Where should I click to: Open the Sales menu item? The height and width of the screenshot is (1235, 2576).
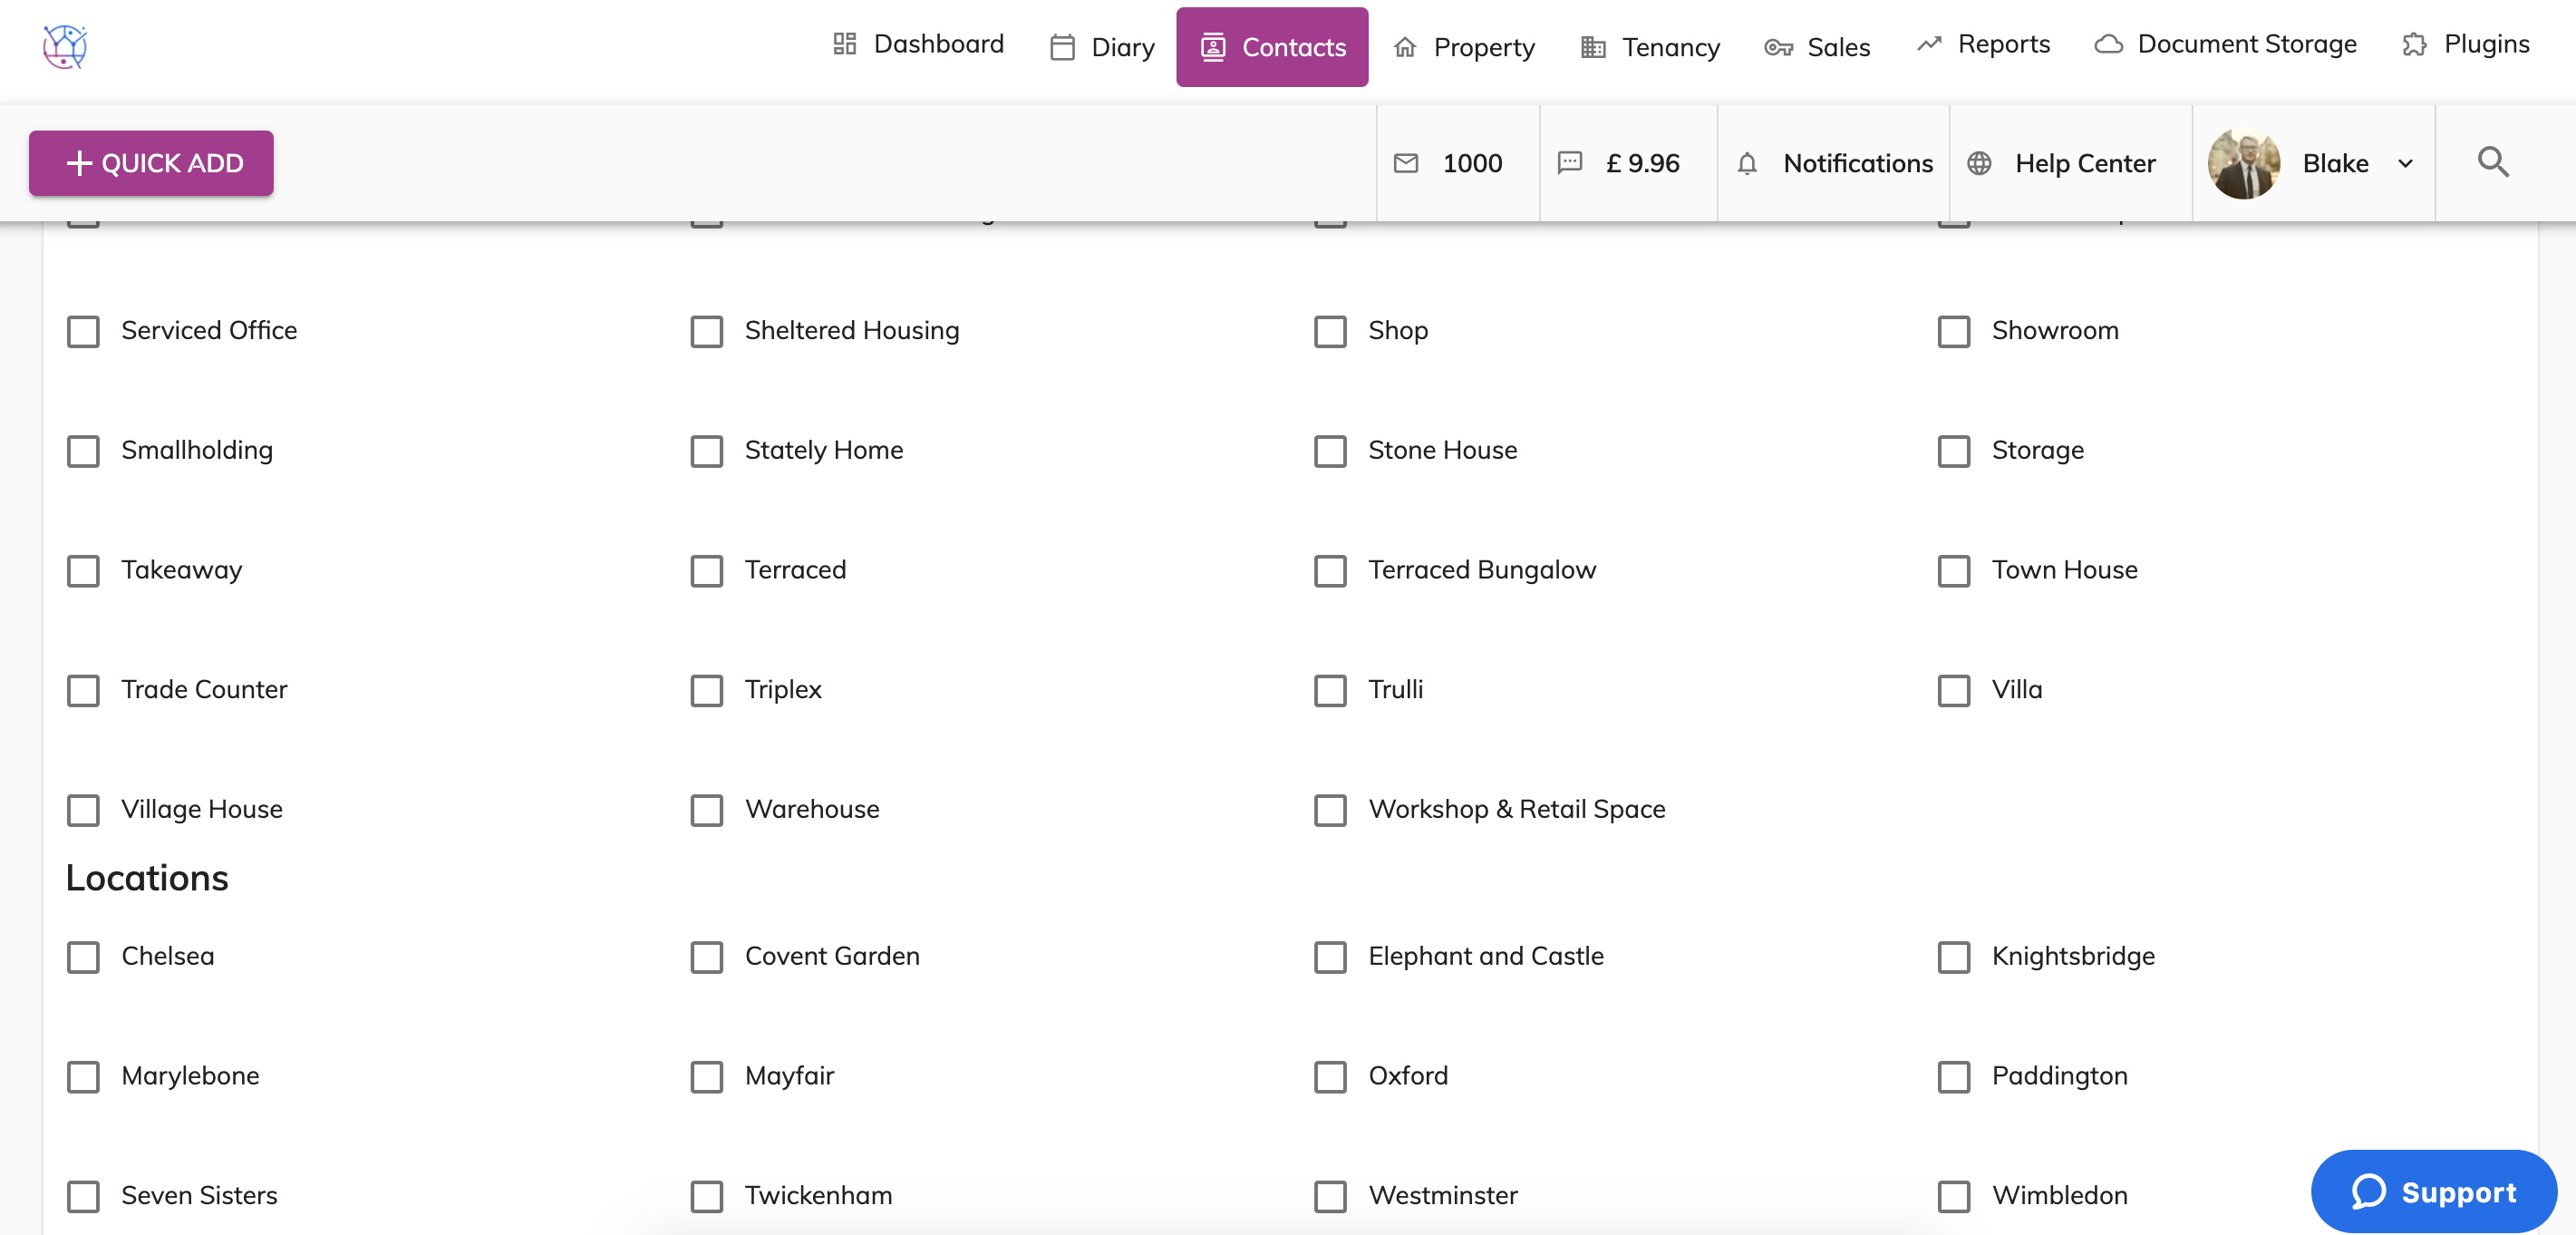tap(1817, 46)
